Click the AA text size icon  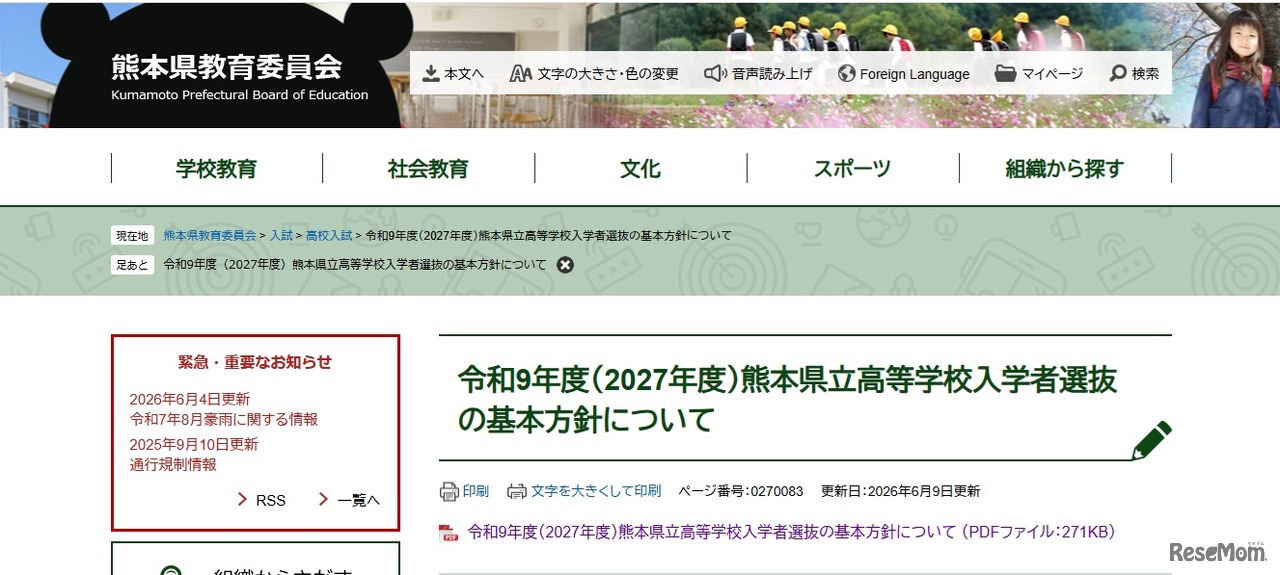[x=521, y=74]
